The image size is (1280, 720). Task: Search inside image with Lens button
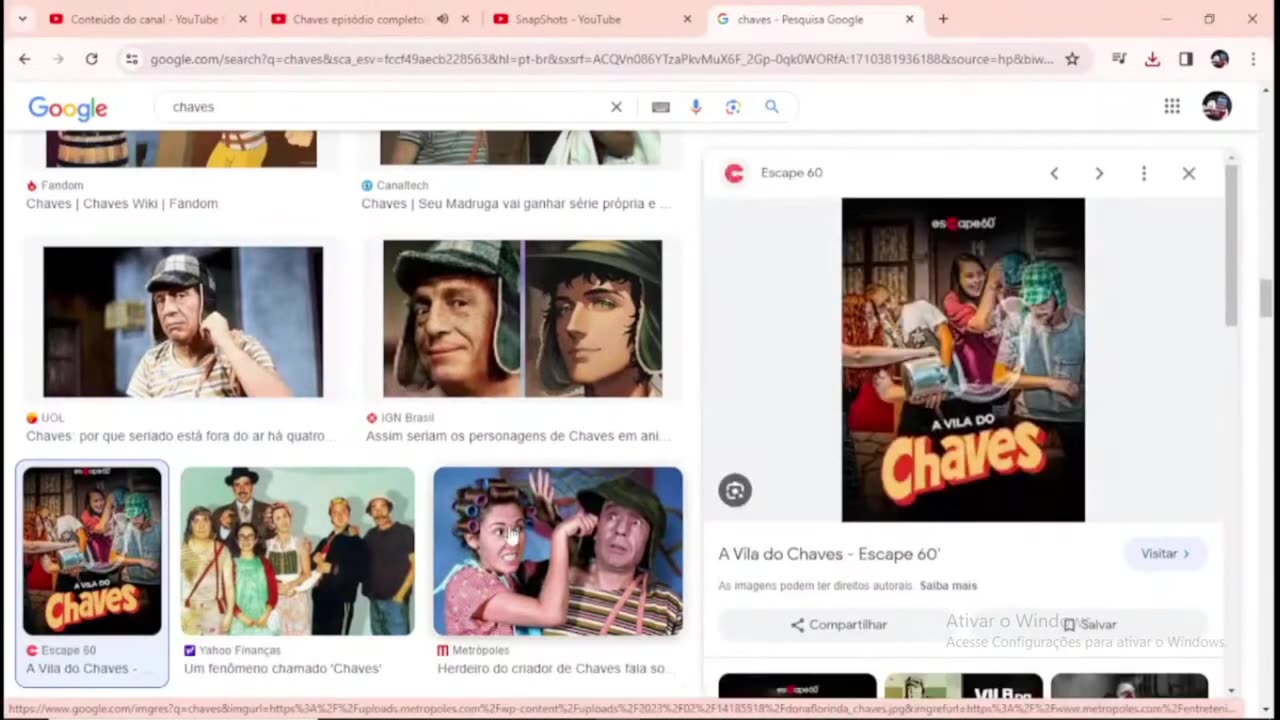[735, 490]
